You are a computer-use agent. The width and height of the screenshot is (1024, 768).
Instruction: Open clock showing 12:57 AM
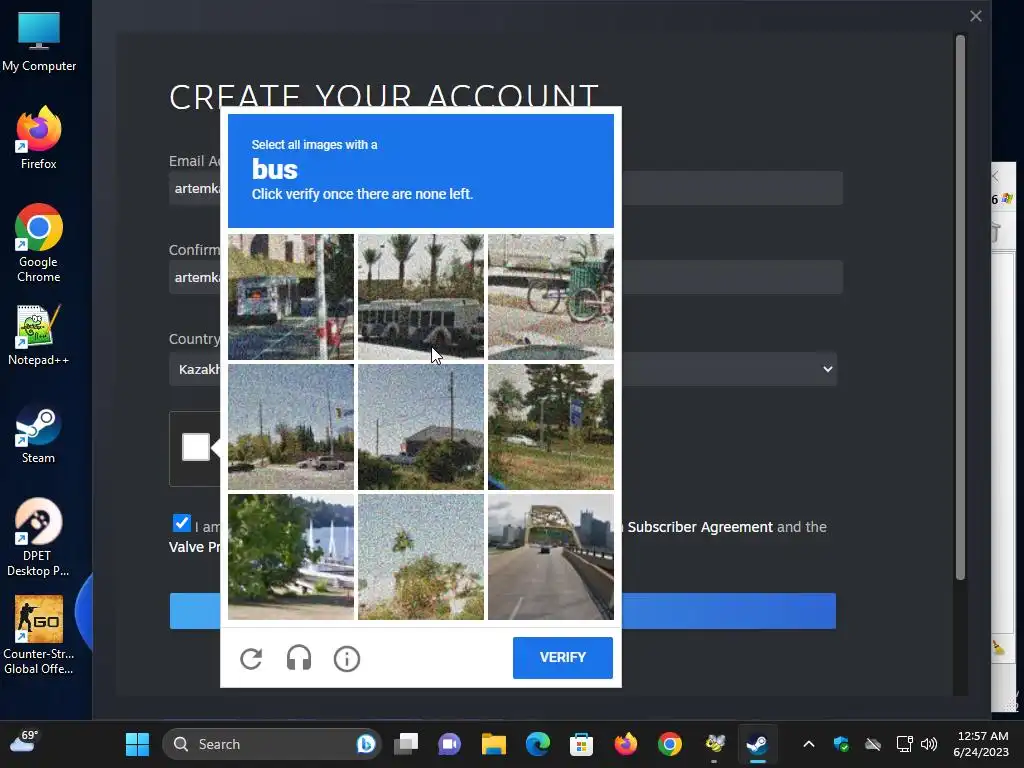[x=981, y=744]
